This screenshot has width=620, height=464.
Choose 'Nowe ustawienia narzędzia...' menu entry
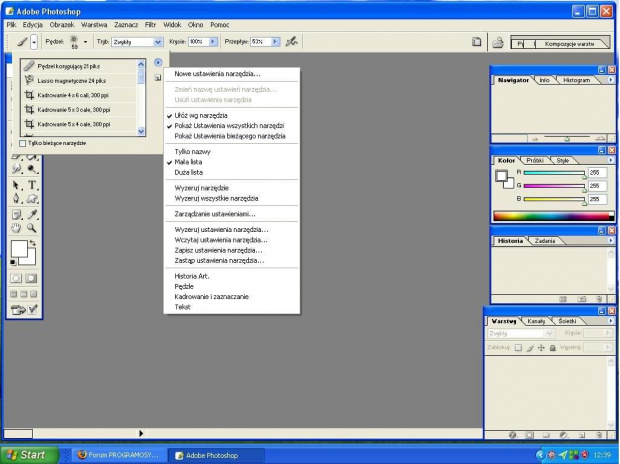pyautogui.click(x=232, y=74)
